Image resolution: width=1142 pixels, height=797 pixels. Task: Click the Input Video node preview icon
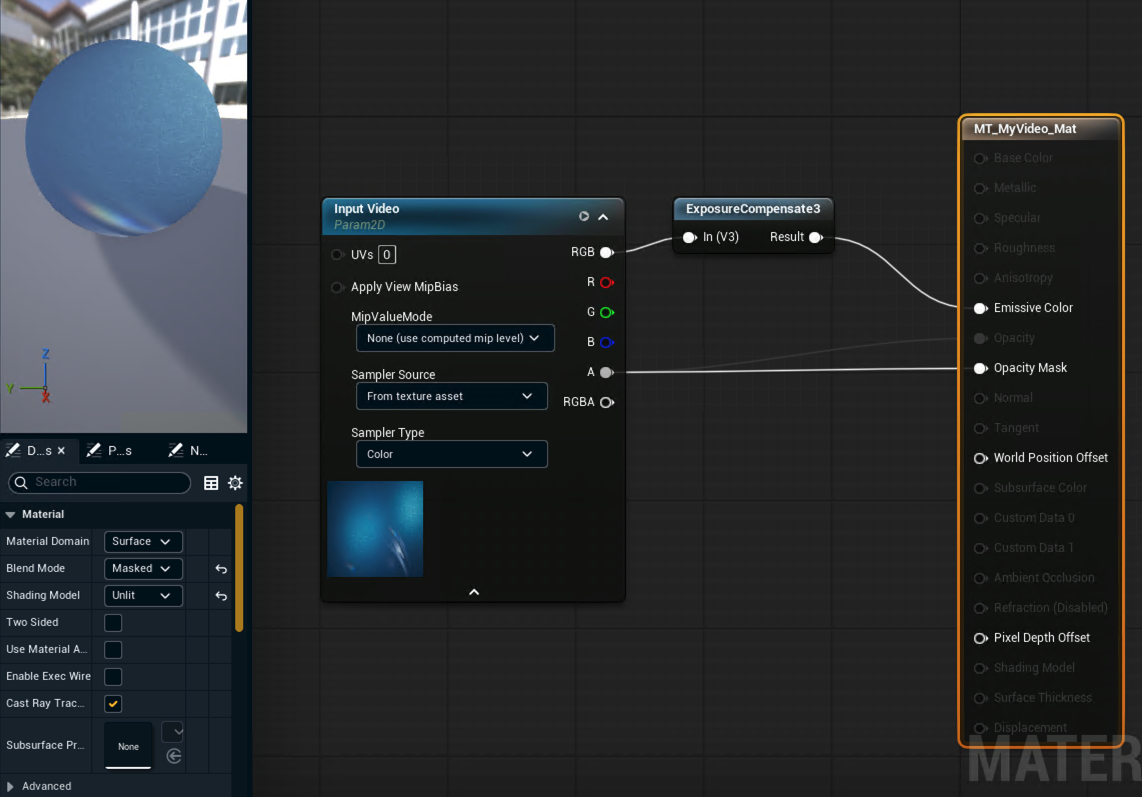click(583, 216)
